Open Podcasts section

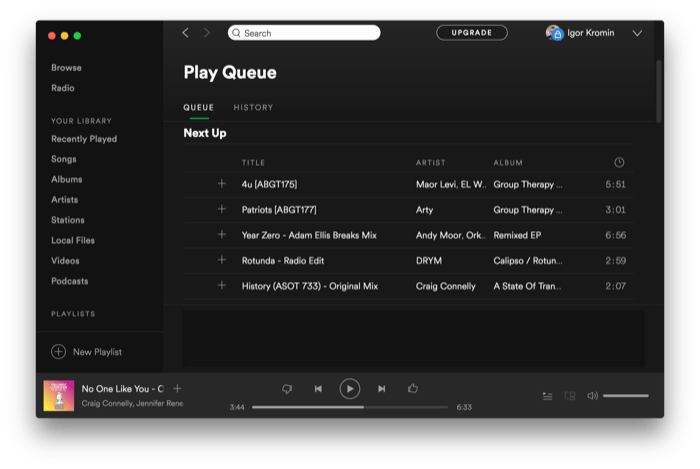click(70, 281)
